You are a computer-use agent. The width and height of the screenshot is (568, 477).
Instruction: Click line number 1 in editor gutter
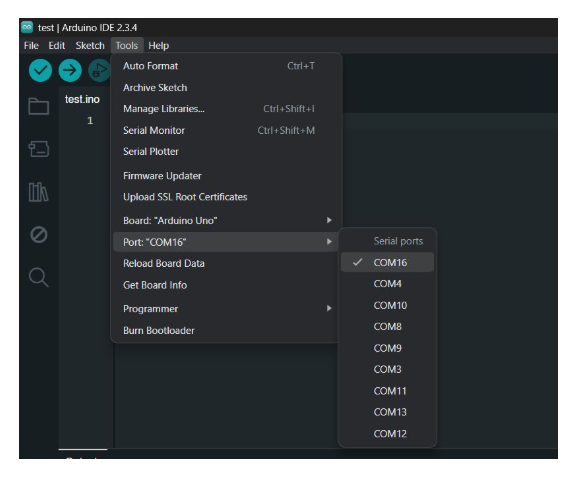click(x=90, y=120)
